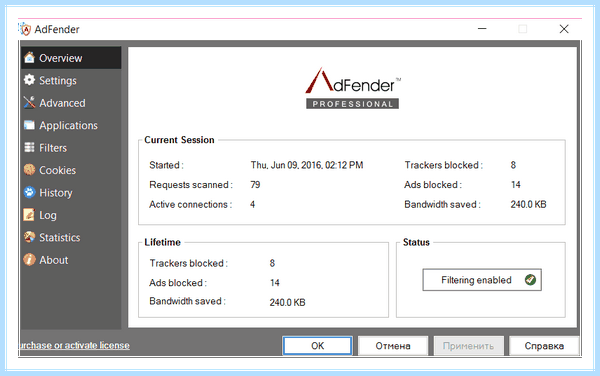Screen dimensions: 600x376
Task: Click the AdFender title bar shield icon
Action: point(25,29)
